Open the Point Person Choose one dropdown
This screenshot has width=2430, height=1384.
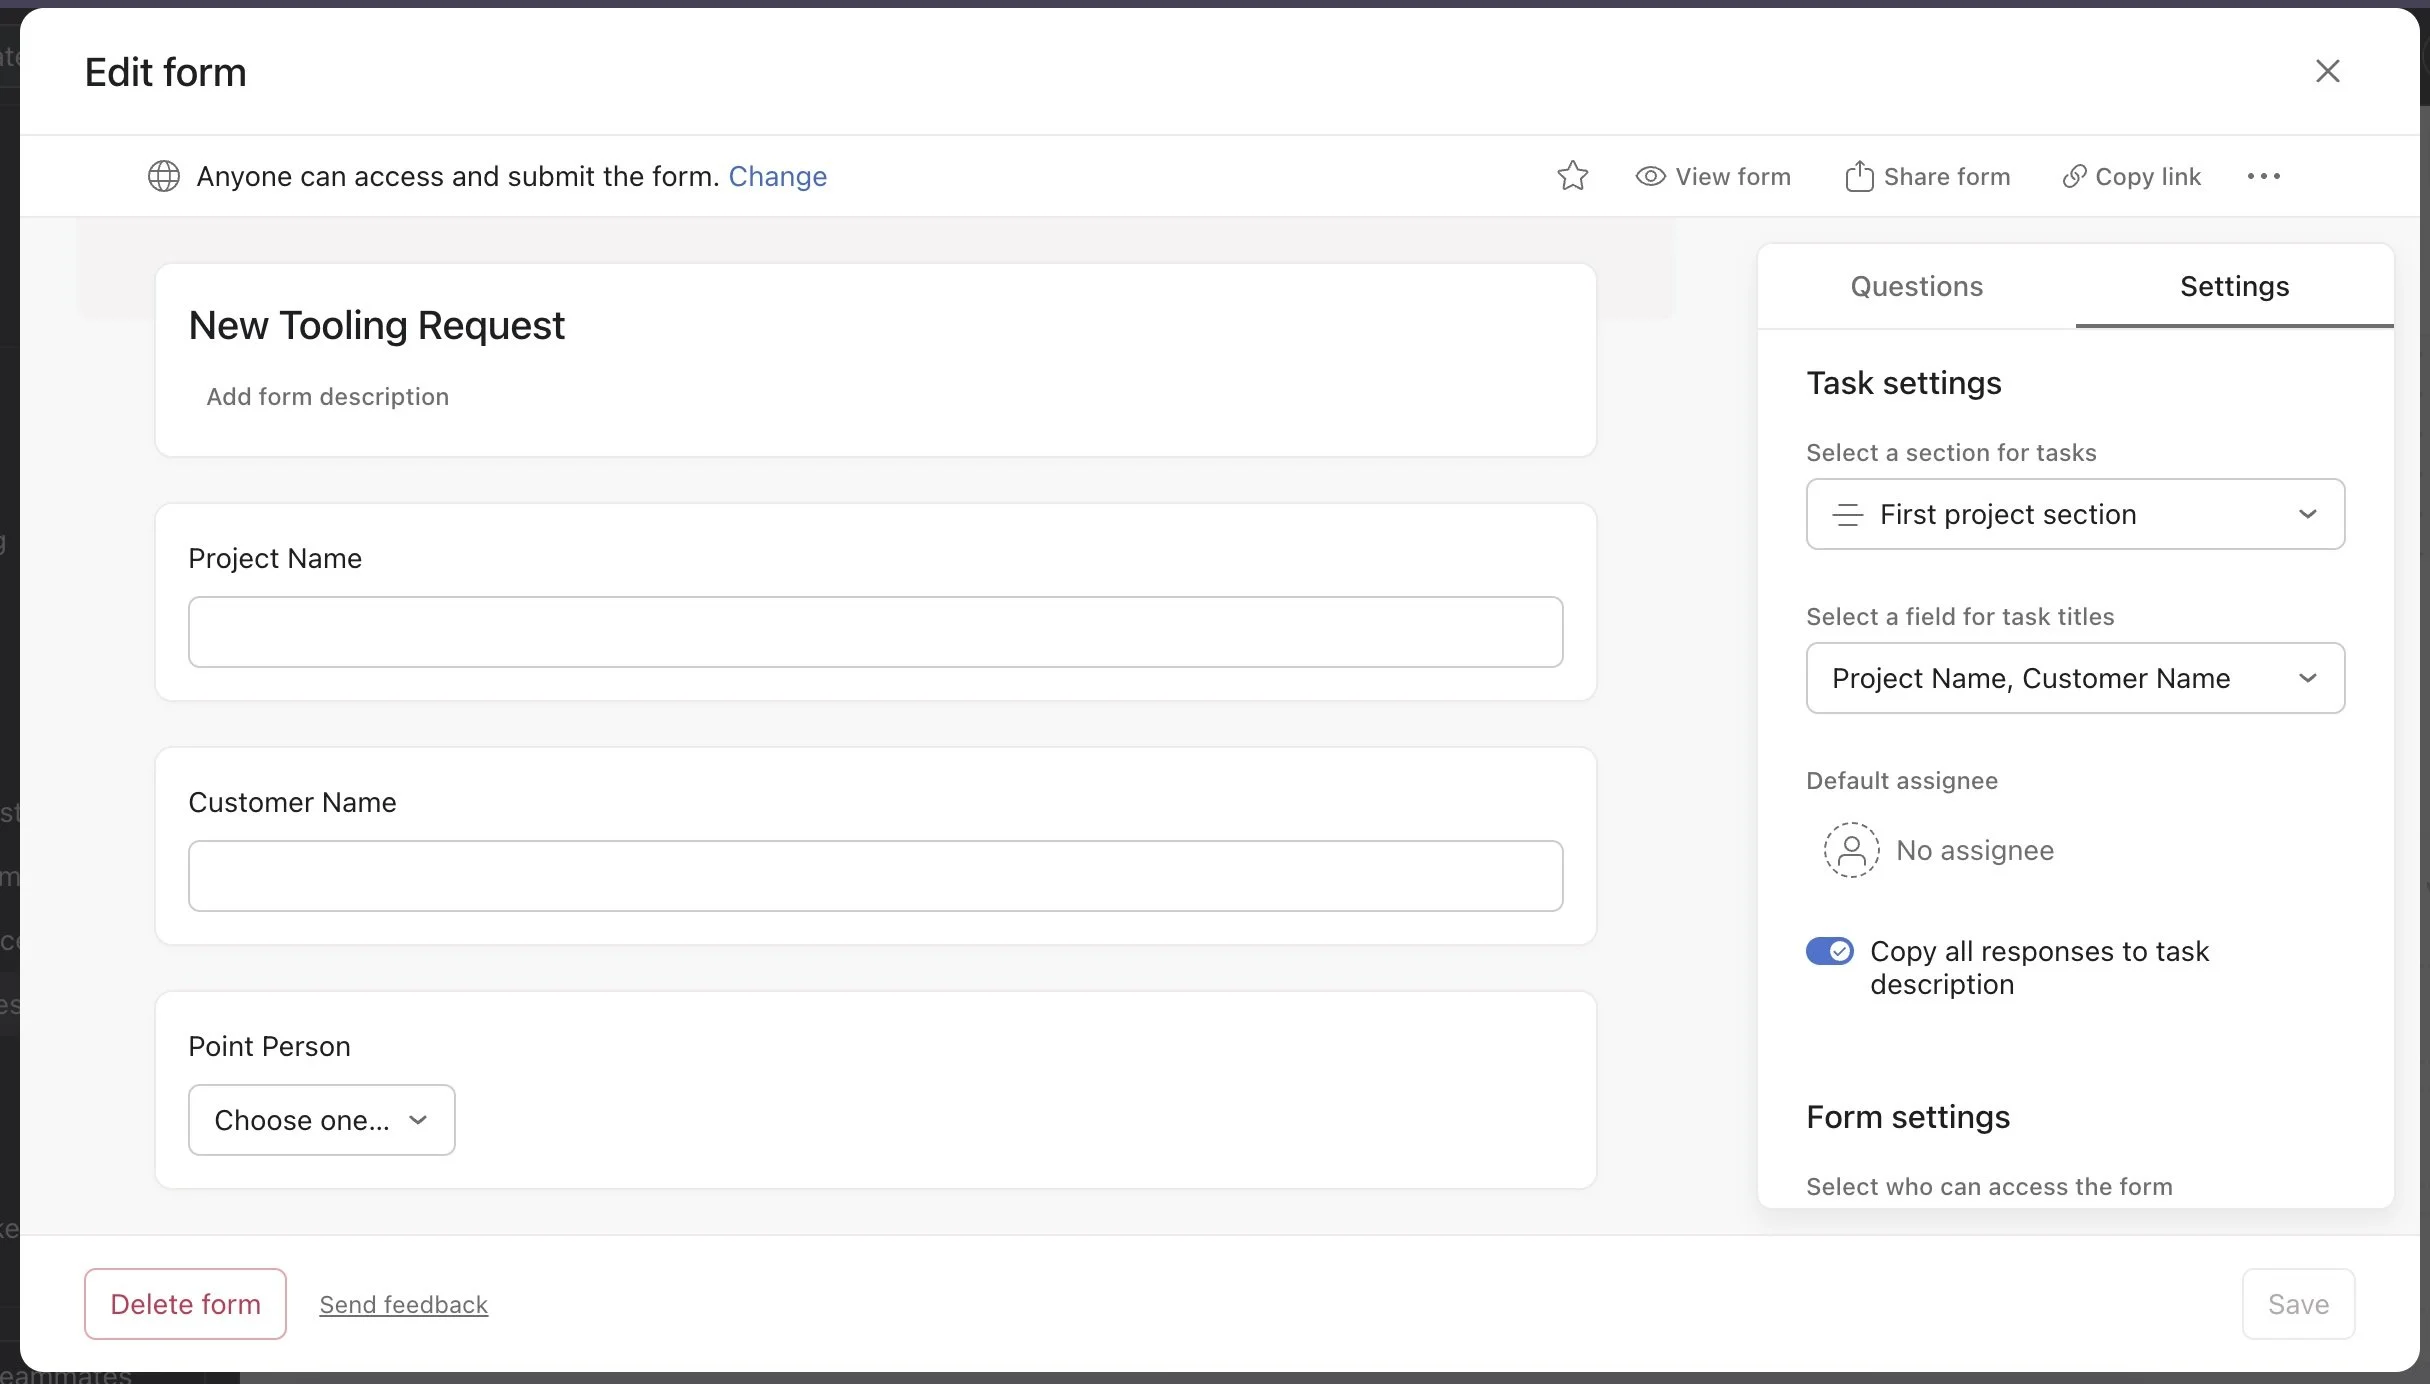point(321,1119)
